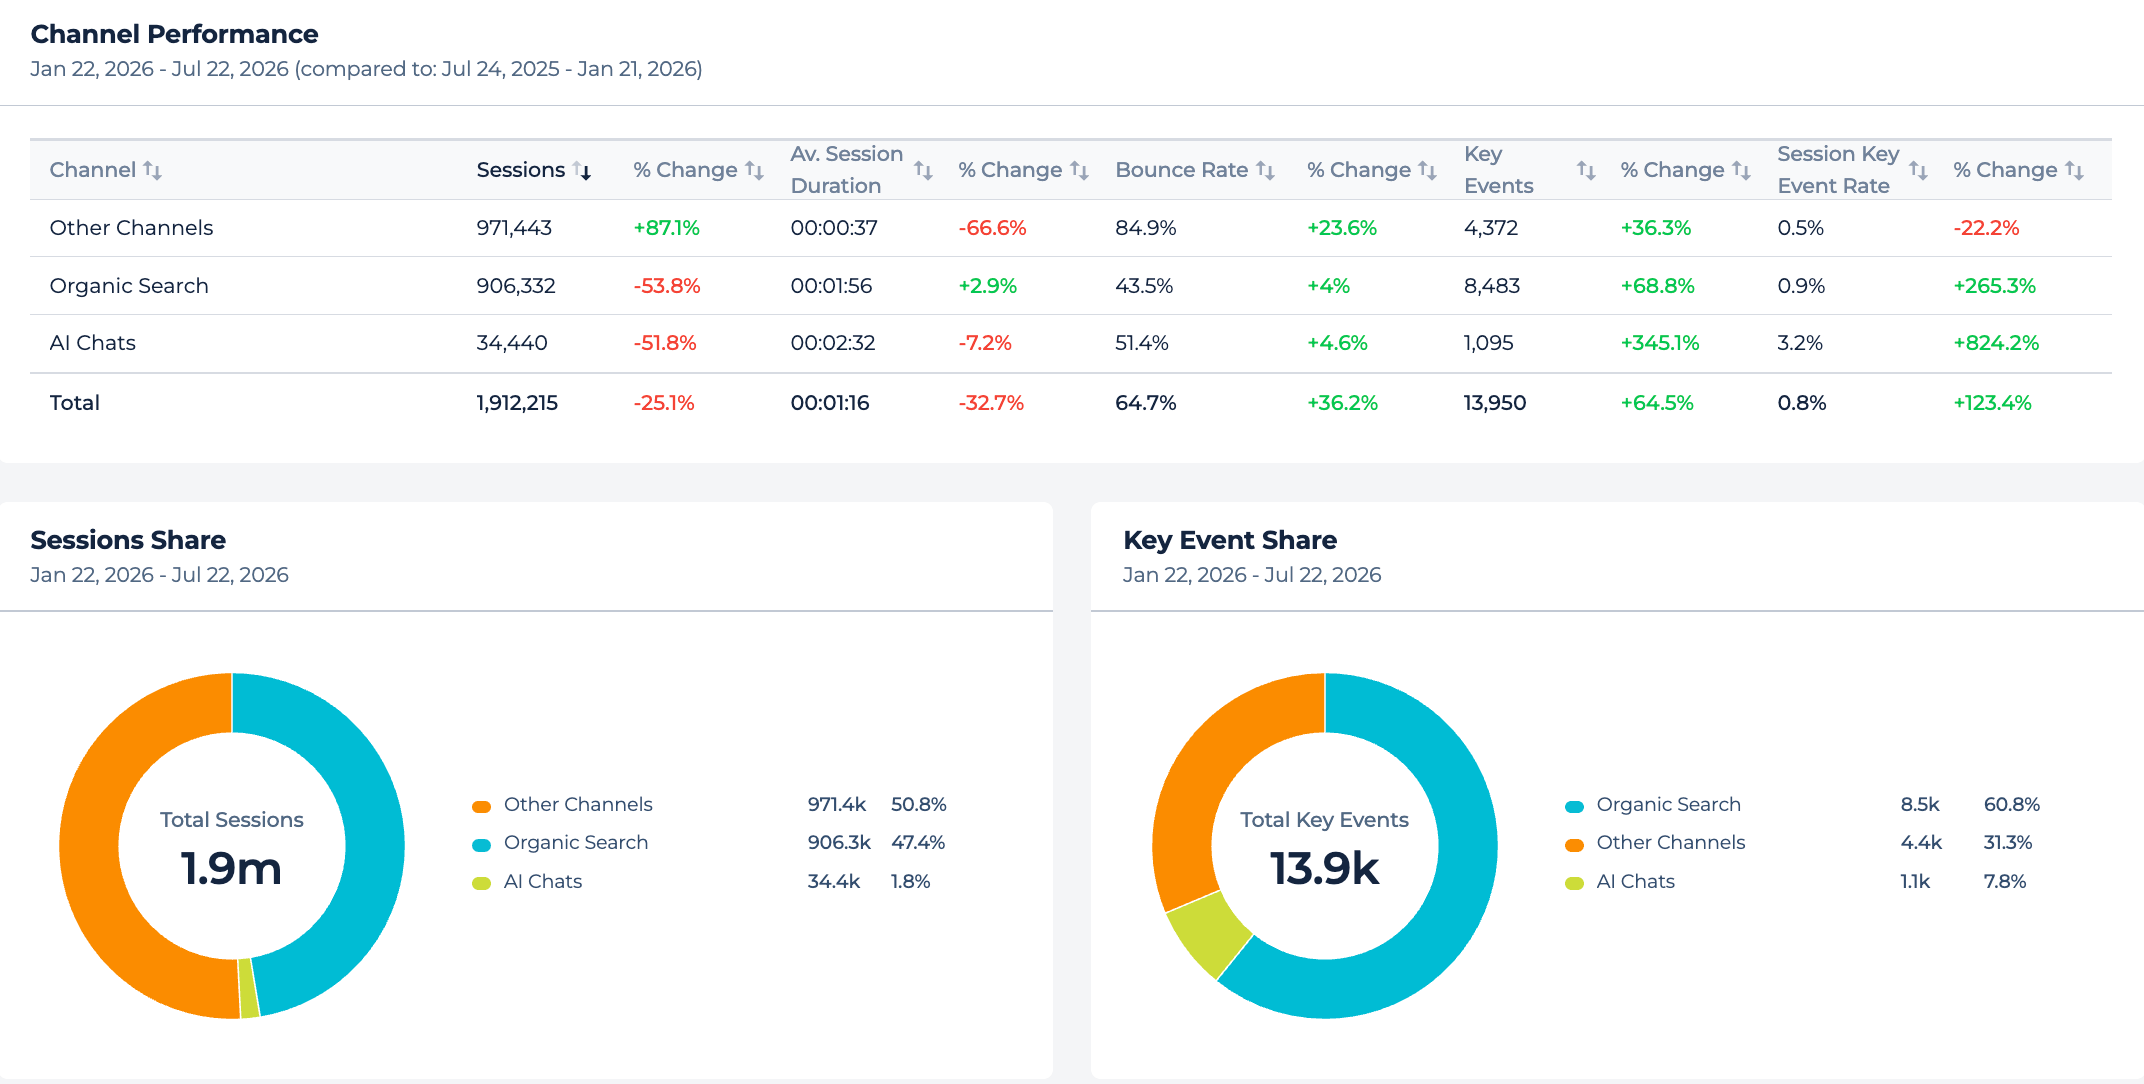Click sort icon of % Change following Key Events
This screenshot has width=2144, height=1084.
coord(1741,171)
